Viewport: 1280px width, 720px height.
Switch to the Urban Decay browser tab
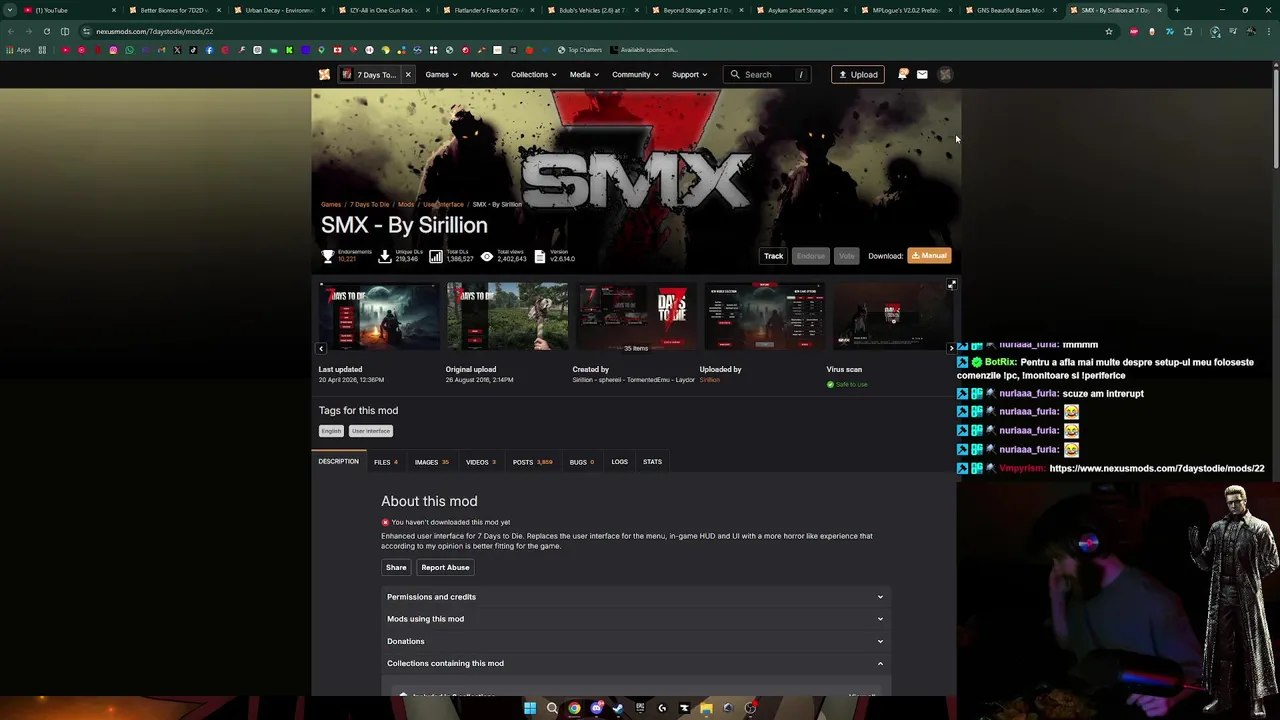click(279, 10)
